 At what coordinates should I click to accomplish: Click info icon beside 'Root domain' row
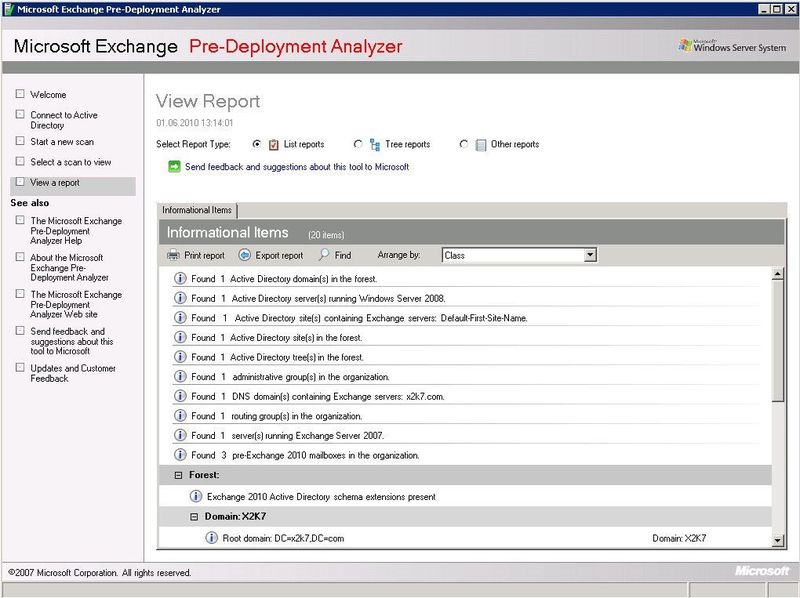[212, 538]
